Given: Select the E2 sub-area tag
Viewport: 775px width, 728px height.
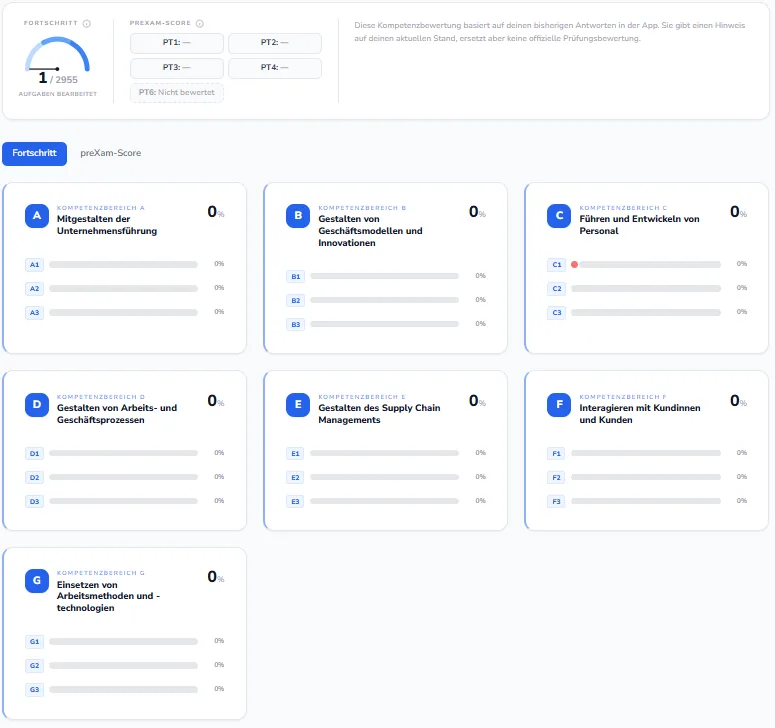Looking at the screenshot, I should pyautogui.click(x=295, y=477).
